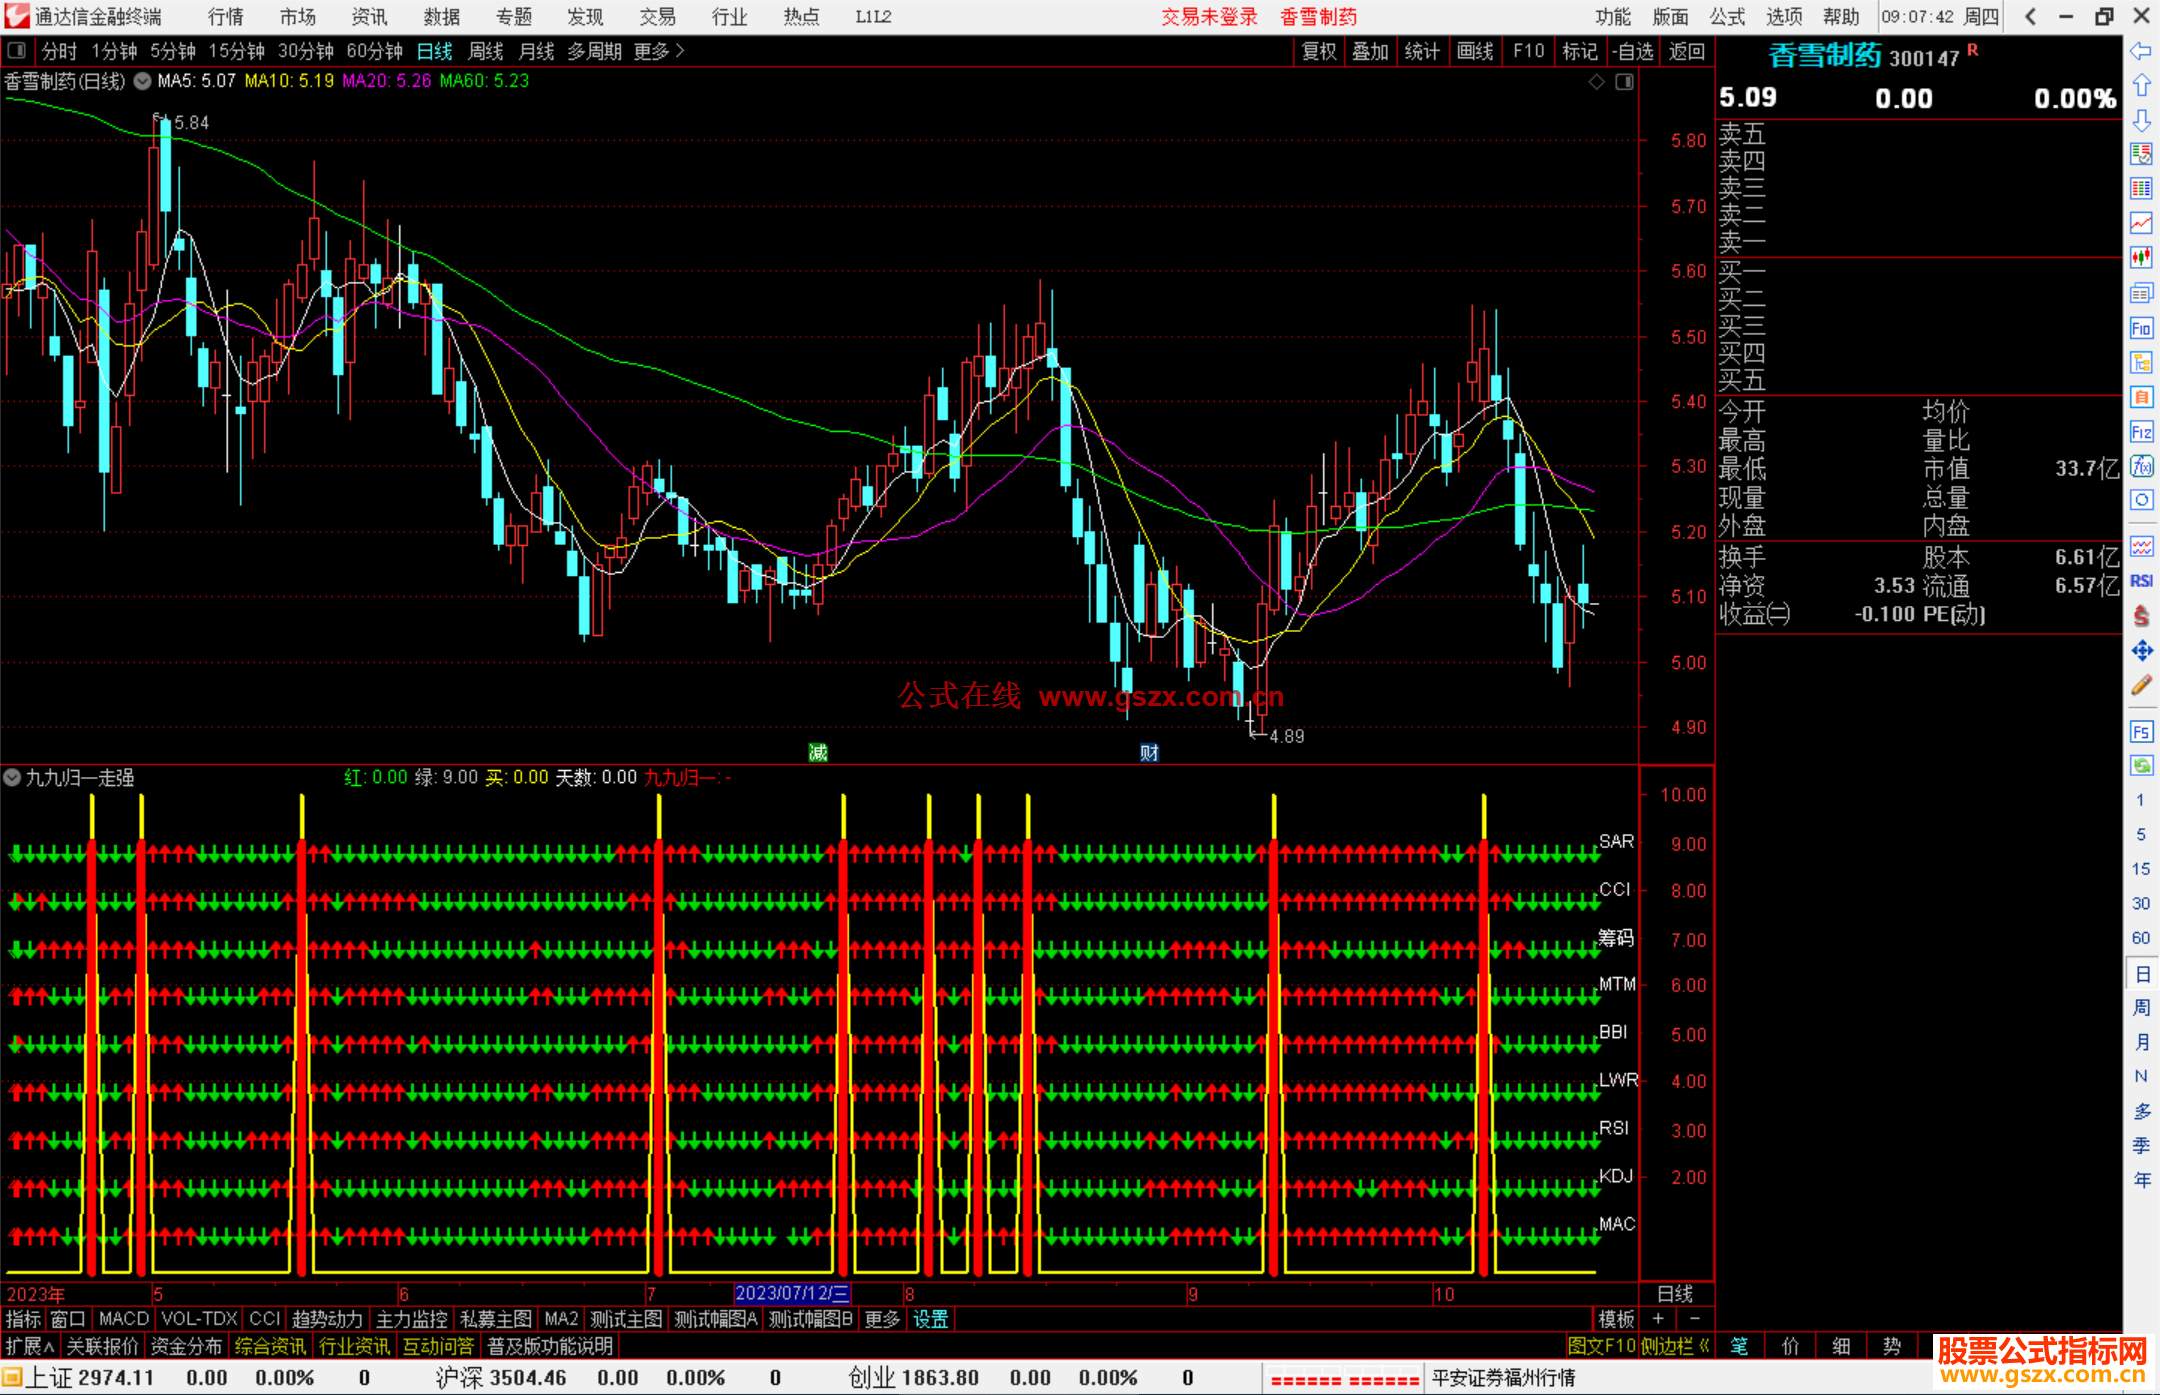Select the pencil drawing tool icon
The height and width of the screenshot is (1395, 2160).
pyautogui.click(x=2141, y=686)
